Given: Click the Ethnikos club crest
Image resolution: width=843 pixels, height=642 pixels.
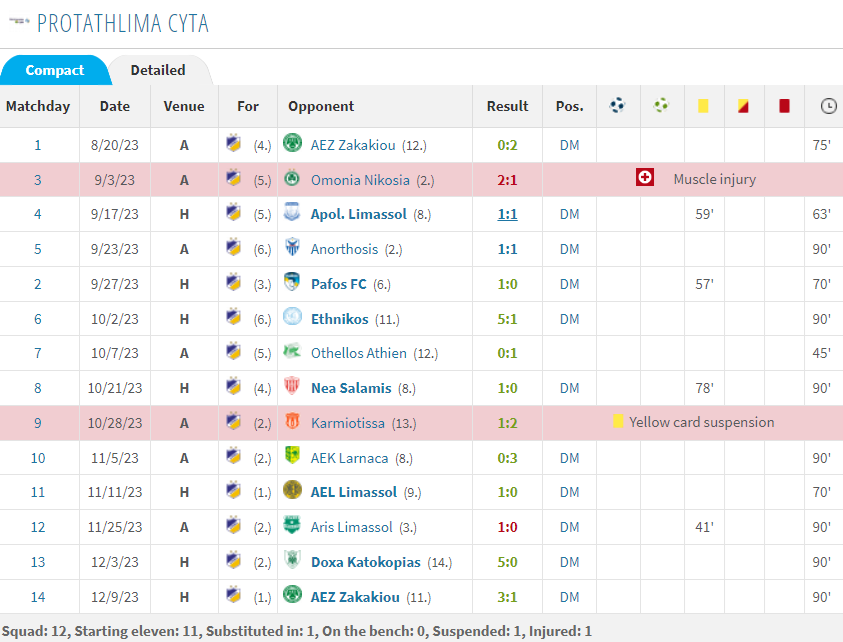Looking at the screenshot, I should click(292, 317).
